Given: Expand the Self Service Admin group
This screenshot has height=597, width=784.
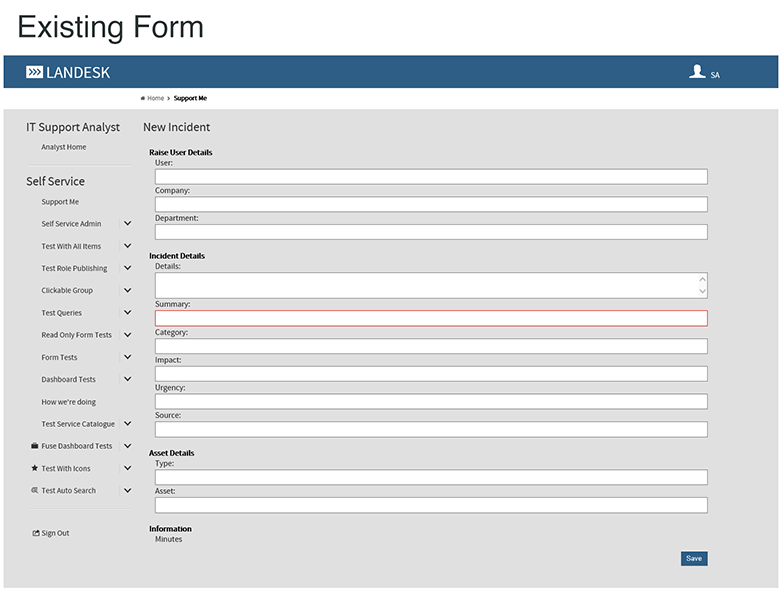Looking at the screenshot, I should click(127, 224).
